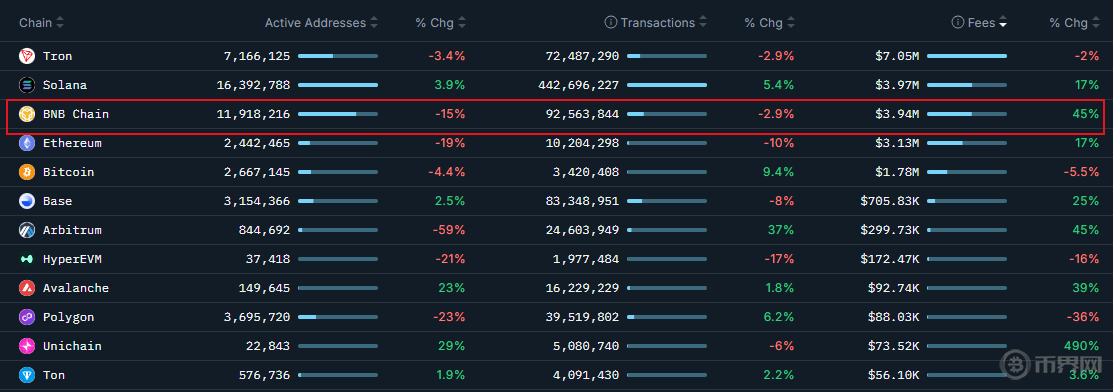Click Polygon fees change -36%

1082,317
